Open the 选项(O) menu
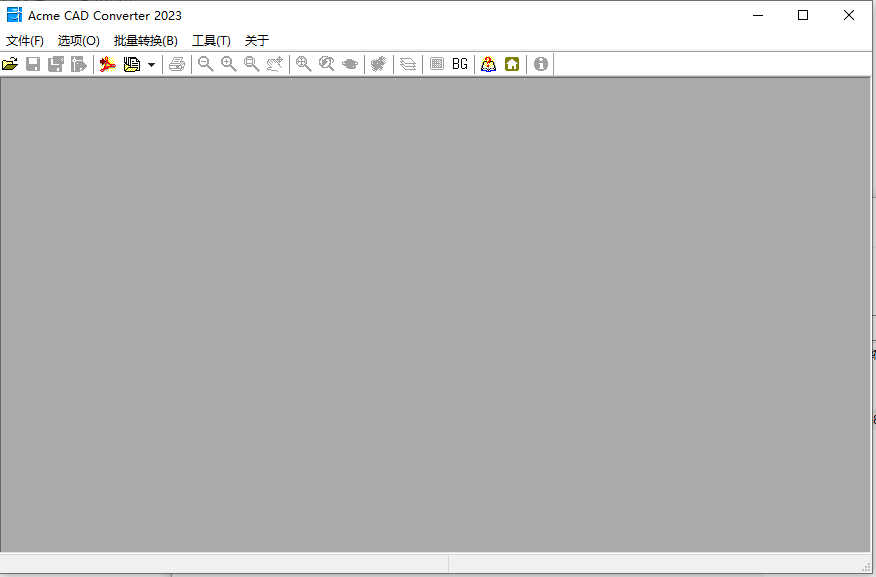 tap(79, 41)
